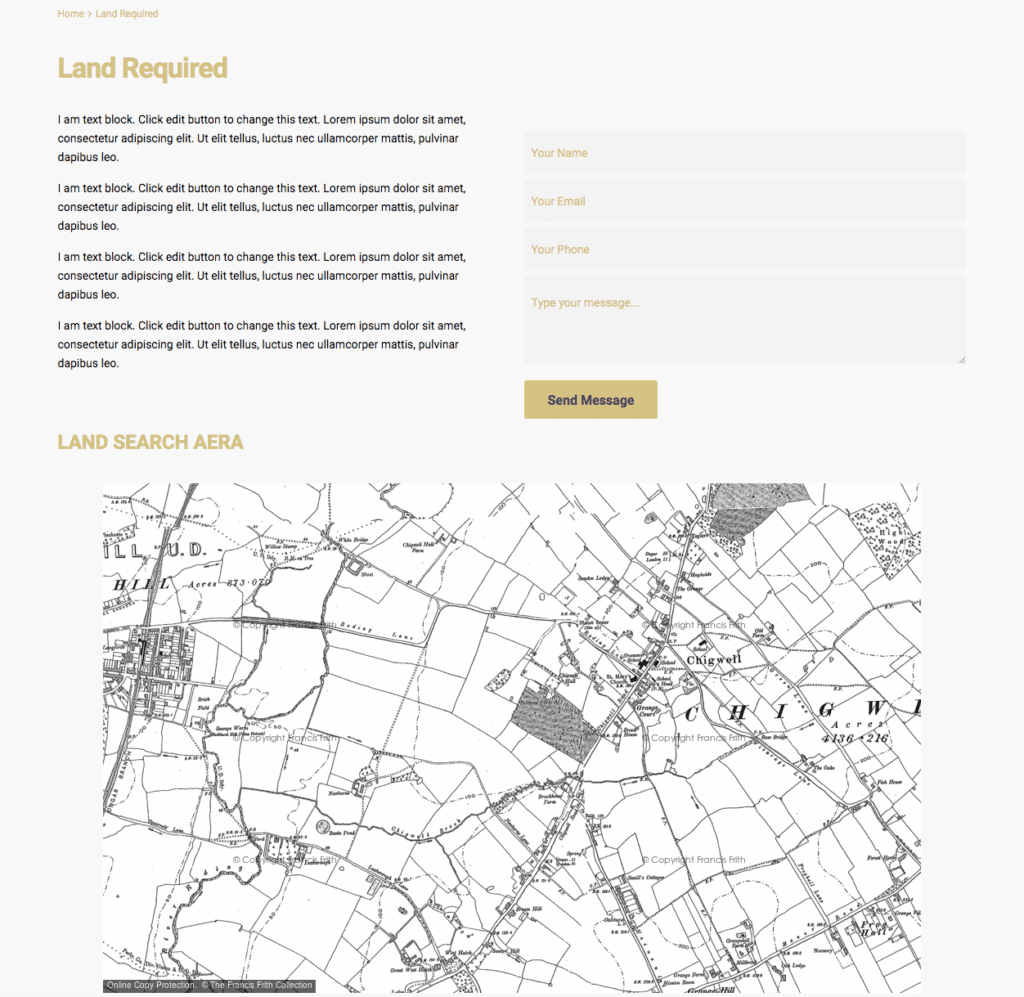
Task: Open the Chigwell map image
Action: click(511, 738)
